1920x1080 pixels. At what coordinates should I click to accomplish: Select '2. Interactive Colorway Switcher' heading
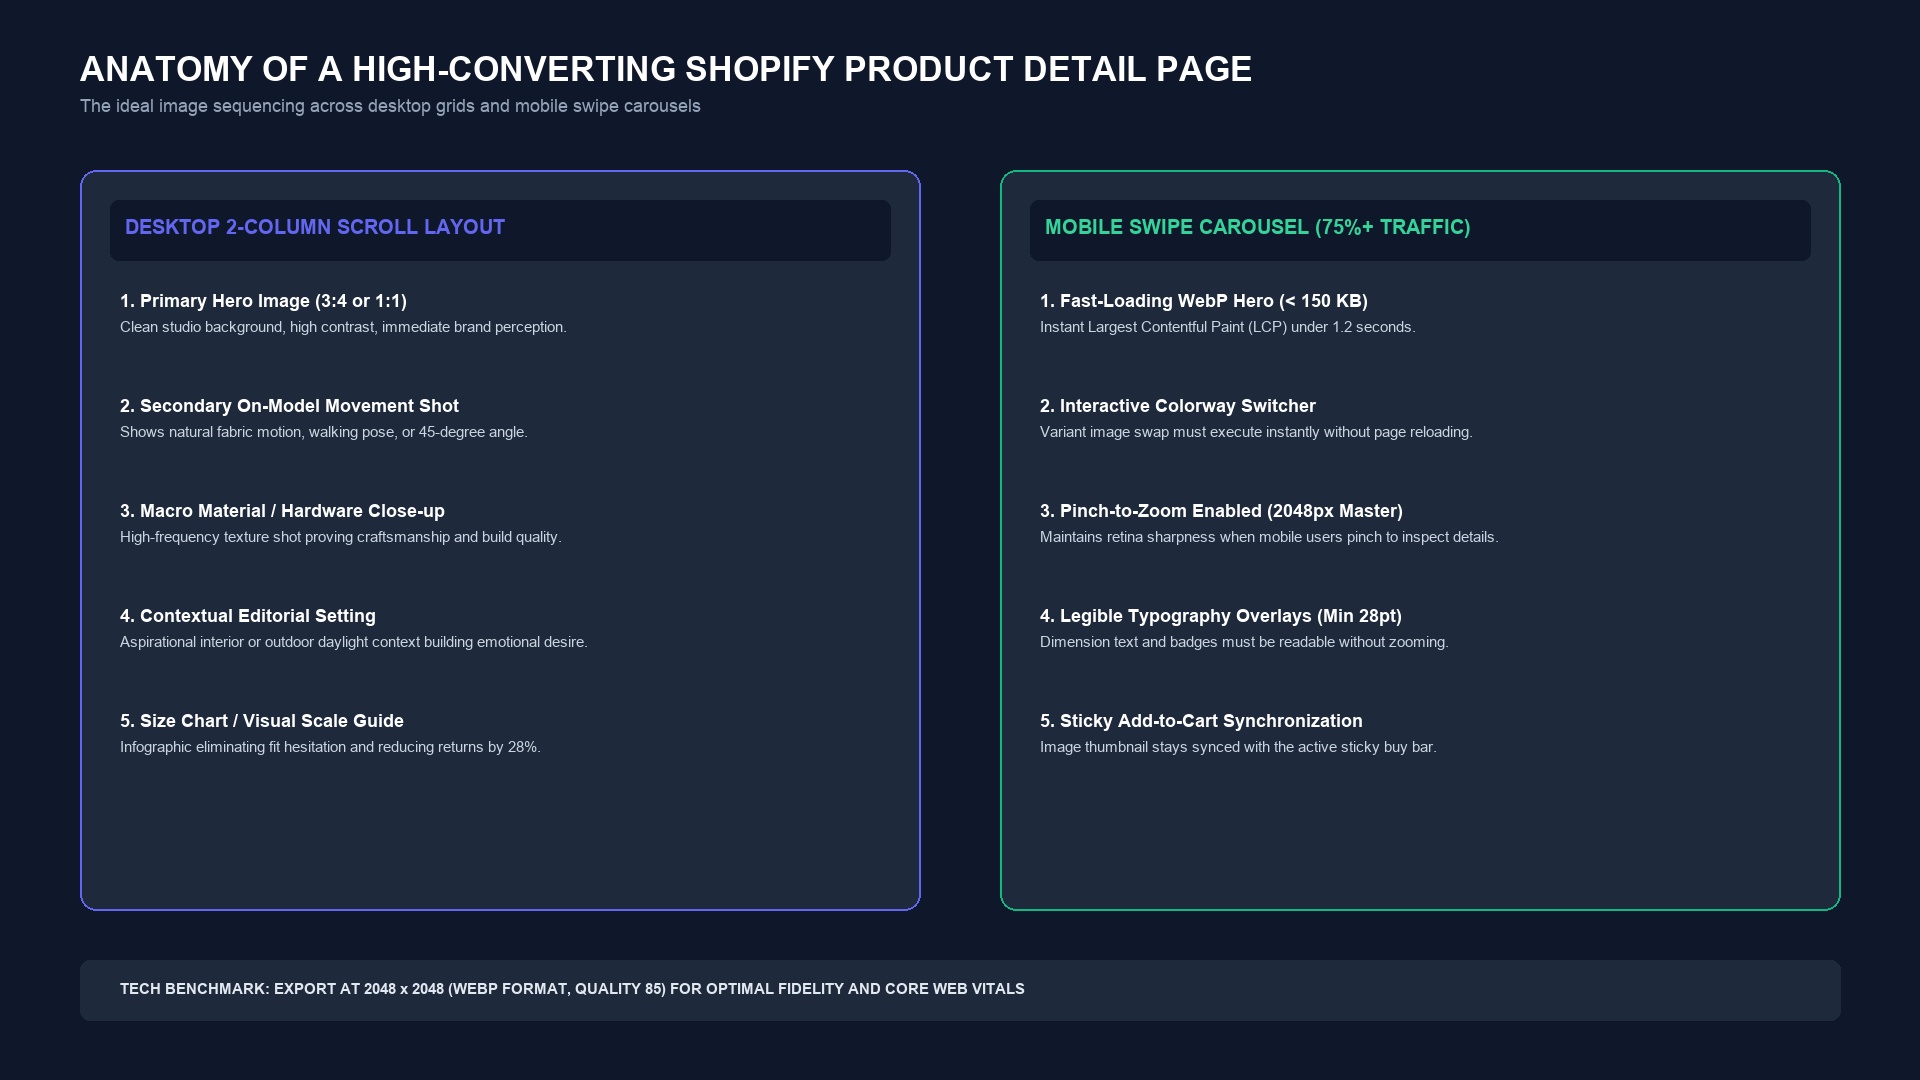(1178, 406)
